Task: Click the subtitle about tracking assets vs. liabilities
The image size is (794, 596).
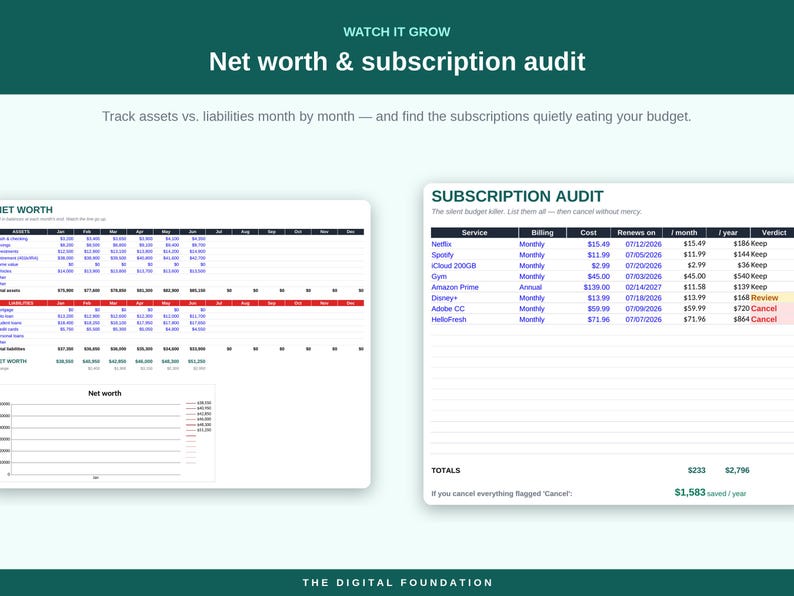Action: (x=396, y=116)
